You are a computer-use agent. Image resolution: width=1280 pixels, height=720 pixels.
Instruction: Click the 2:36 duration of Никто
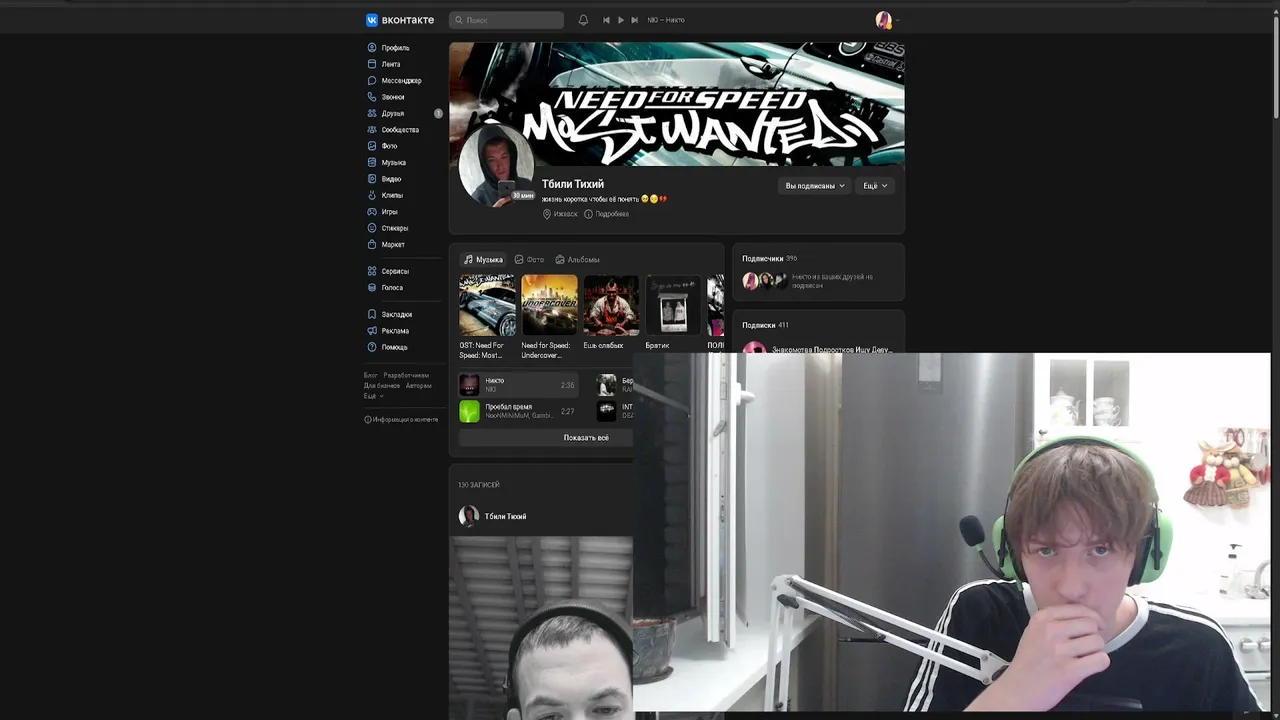[x=567, y=385]
